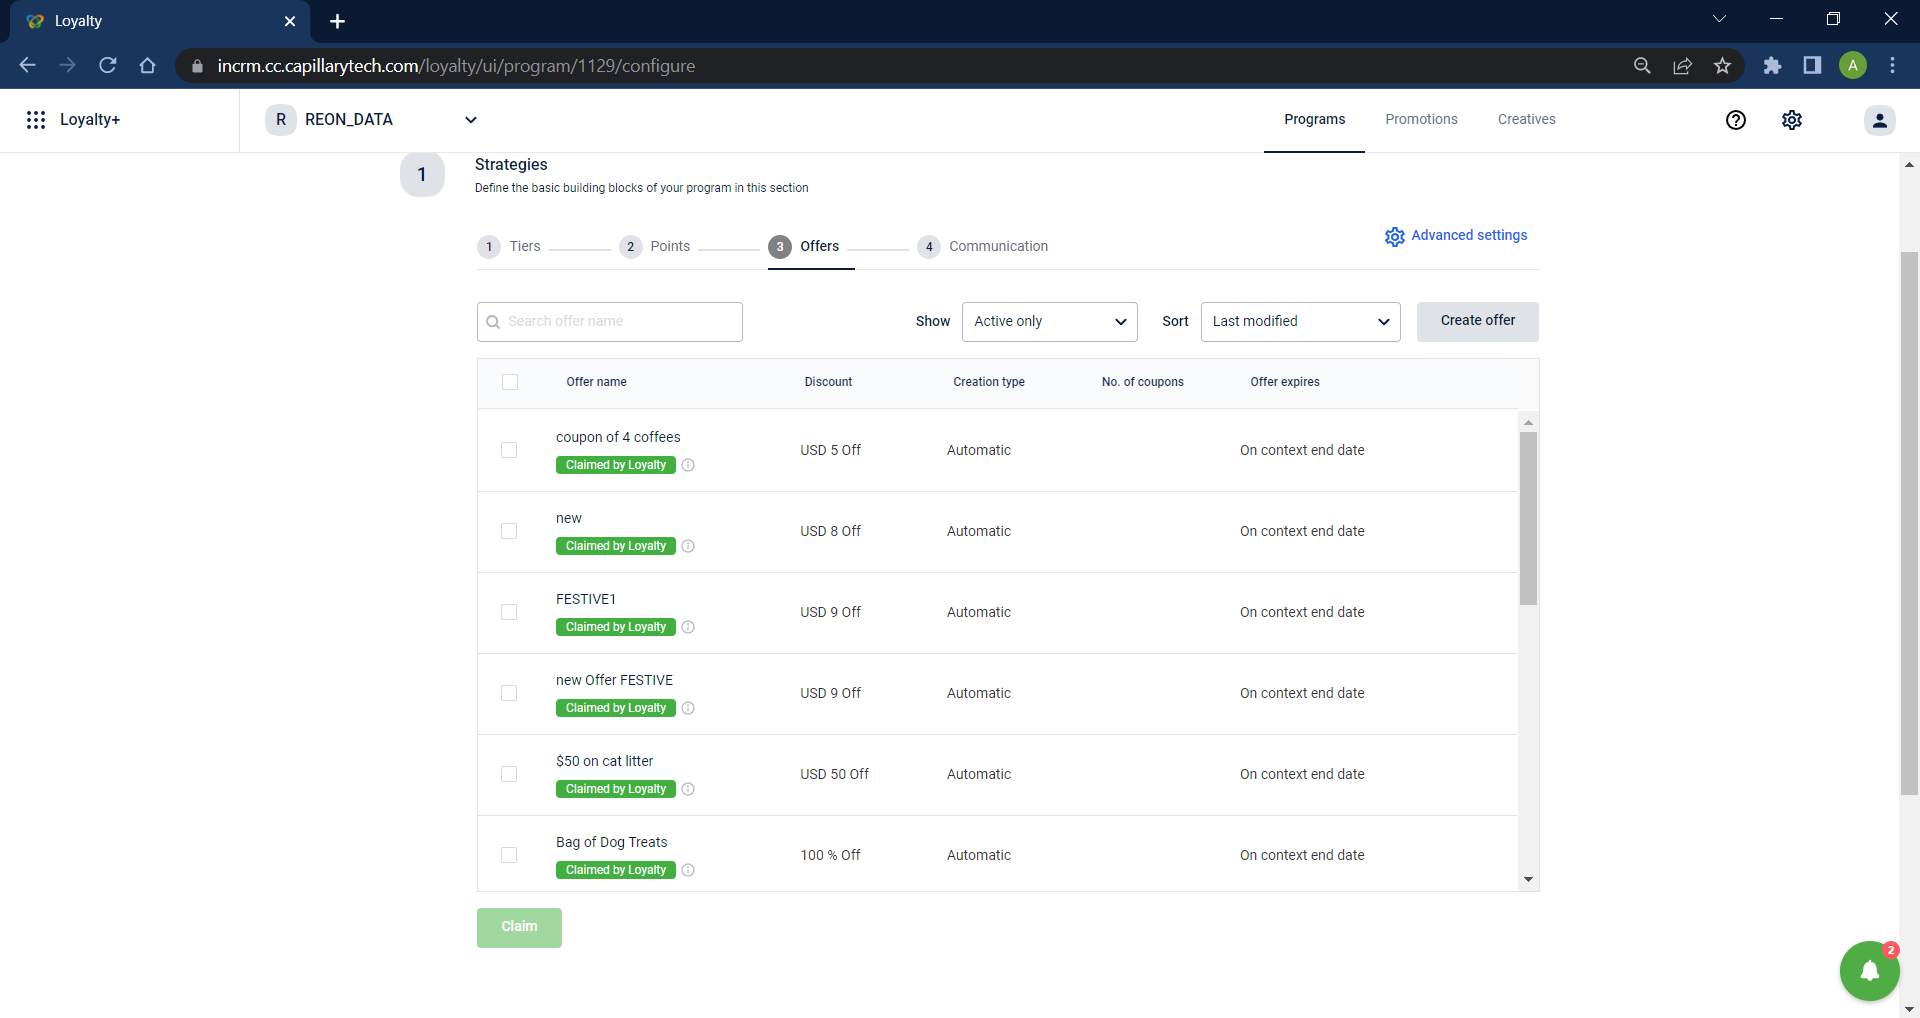
Task: Select the $50 on cat litter checkbox
Action: pos(509,774)
